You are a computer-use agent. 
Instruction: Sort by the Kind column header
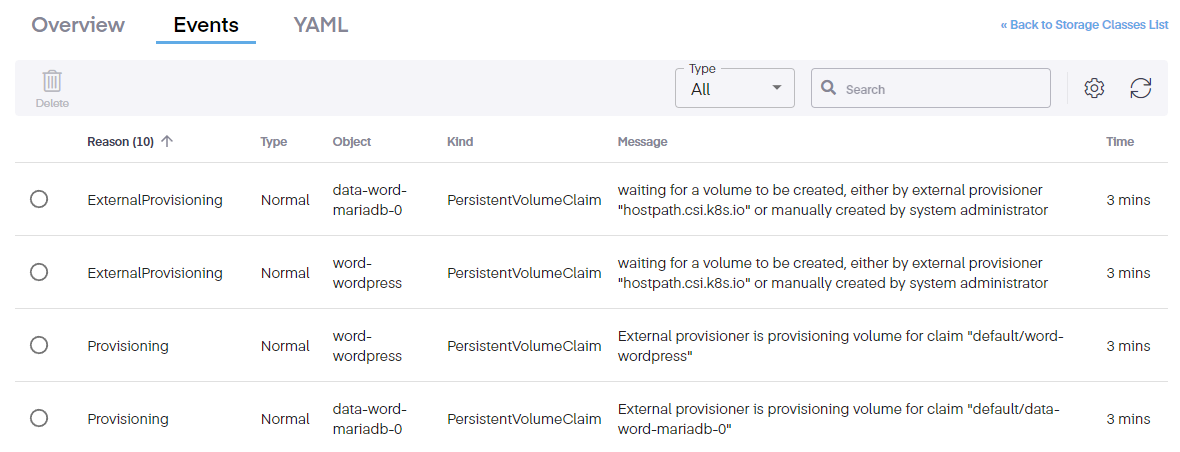coord(460,142)
